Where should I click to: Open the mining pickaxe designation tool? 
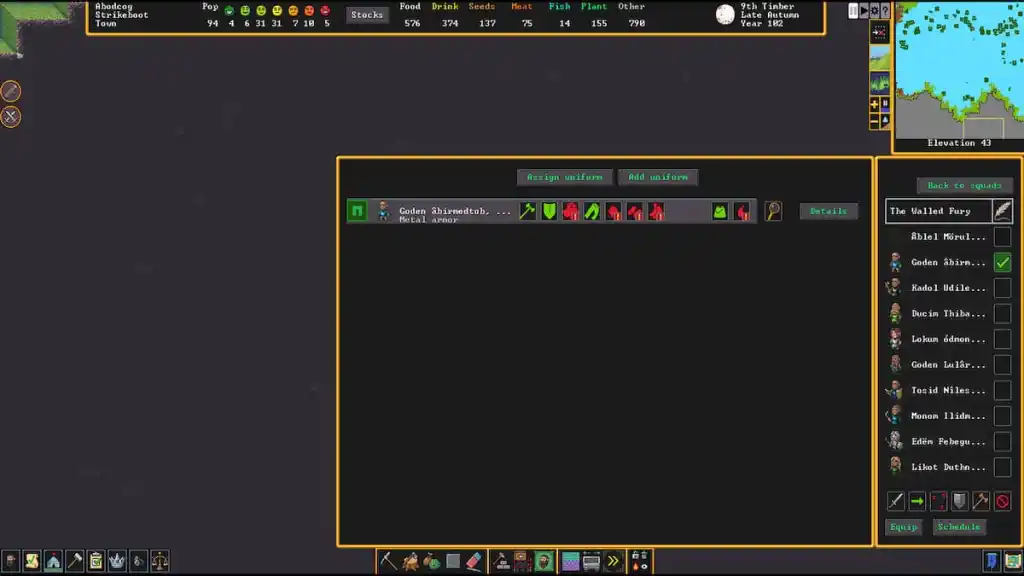pos(389,561)
